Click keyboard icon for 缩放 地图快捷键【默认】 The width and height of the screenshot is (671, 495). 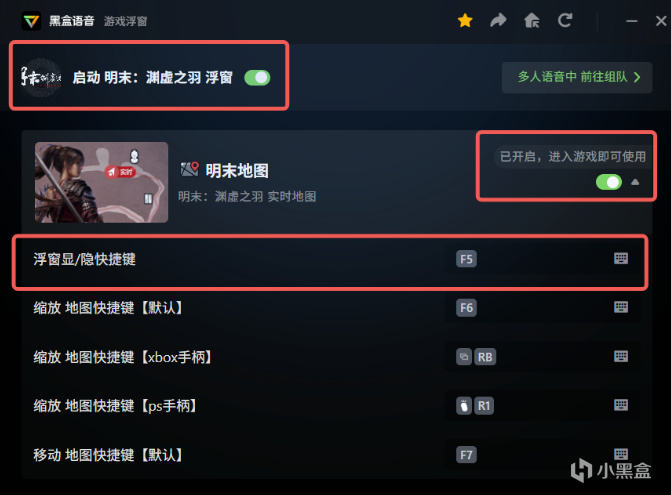621,307
